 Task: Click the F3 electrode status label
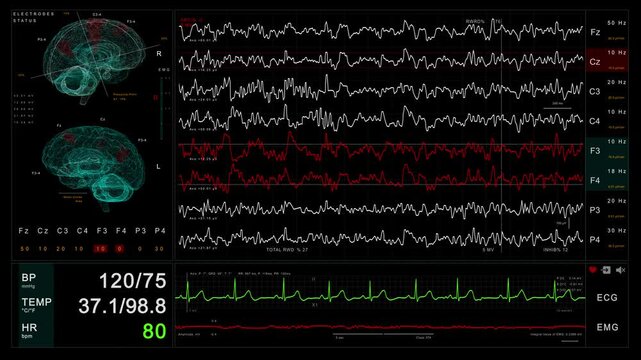click(x=102, y=231)
